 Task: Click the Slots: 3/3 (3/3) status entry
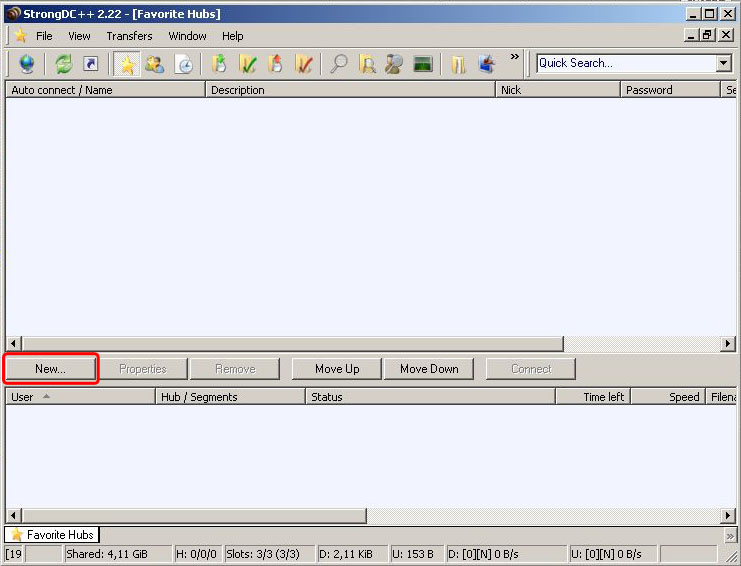pos(268,554)
